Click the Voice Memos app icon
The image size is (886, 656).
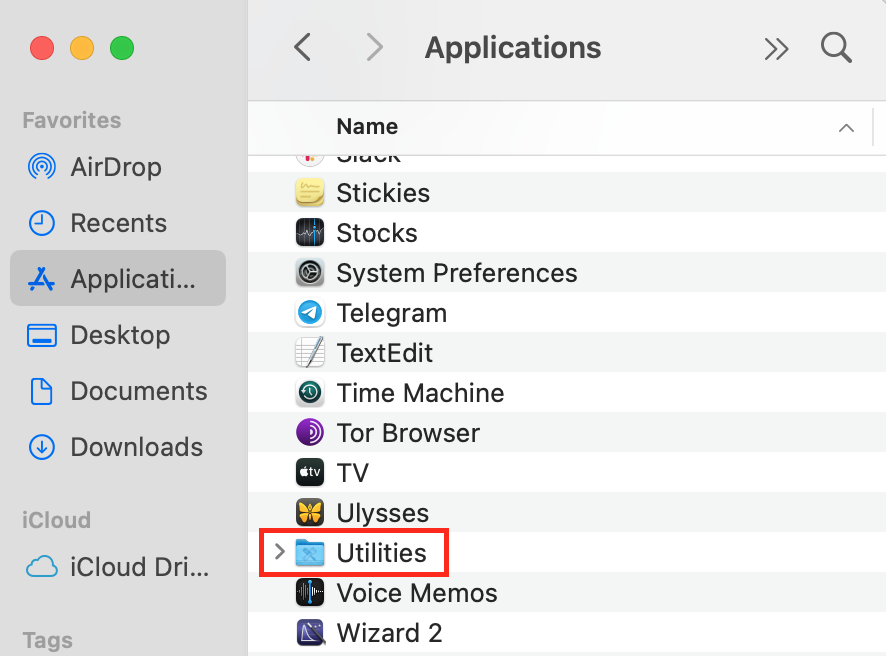tap(310, 593)
